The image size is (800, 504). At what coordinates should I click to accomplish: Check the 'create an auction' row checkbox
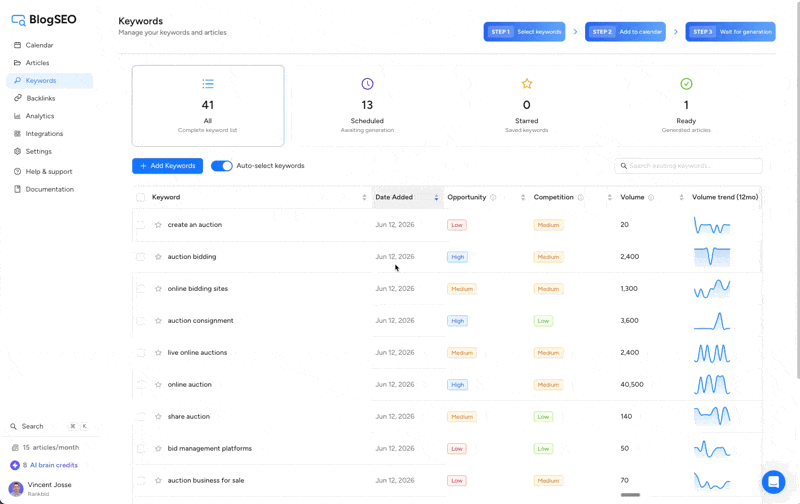(140, 224)
